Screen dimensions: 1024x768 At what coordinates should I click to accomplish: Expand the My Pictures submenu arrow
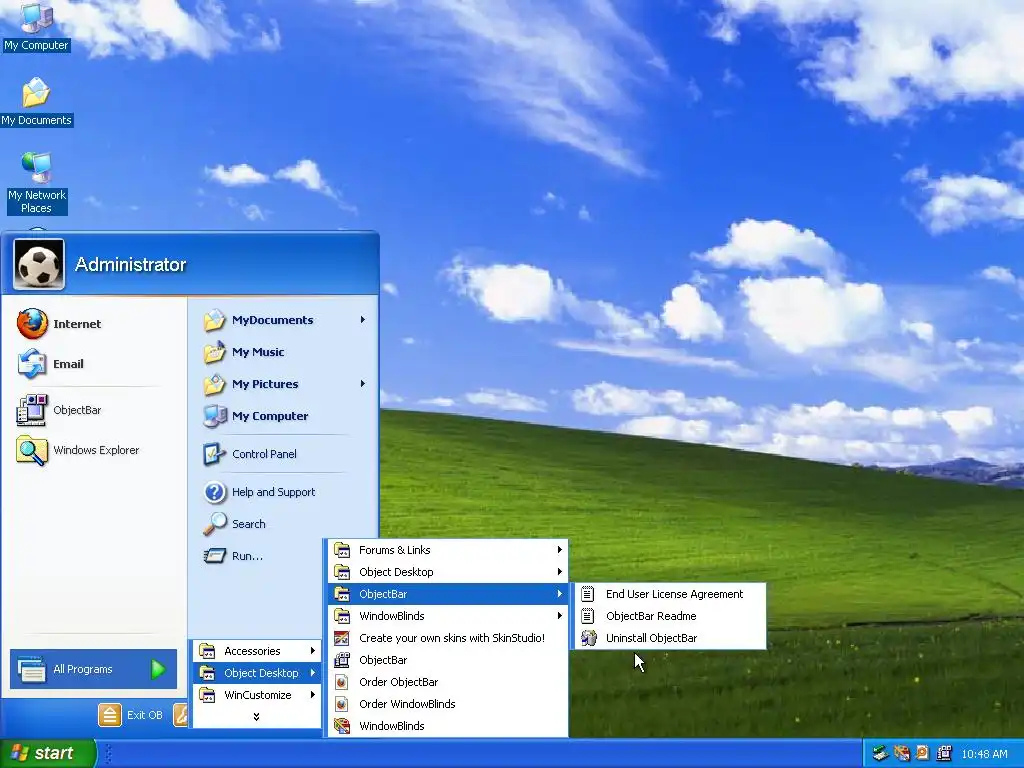(362, 383)
